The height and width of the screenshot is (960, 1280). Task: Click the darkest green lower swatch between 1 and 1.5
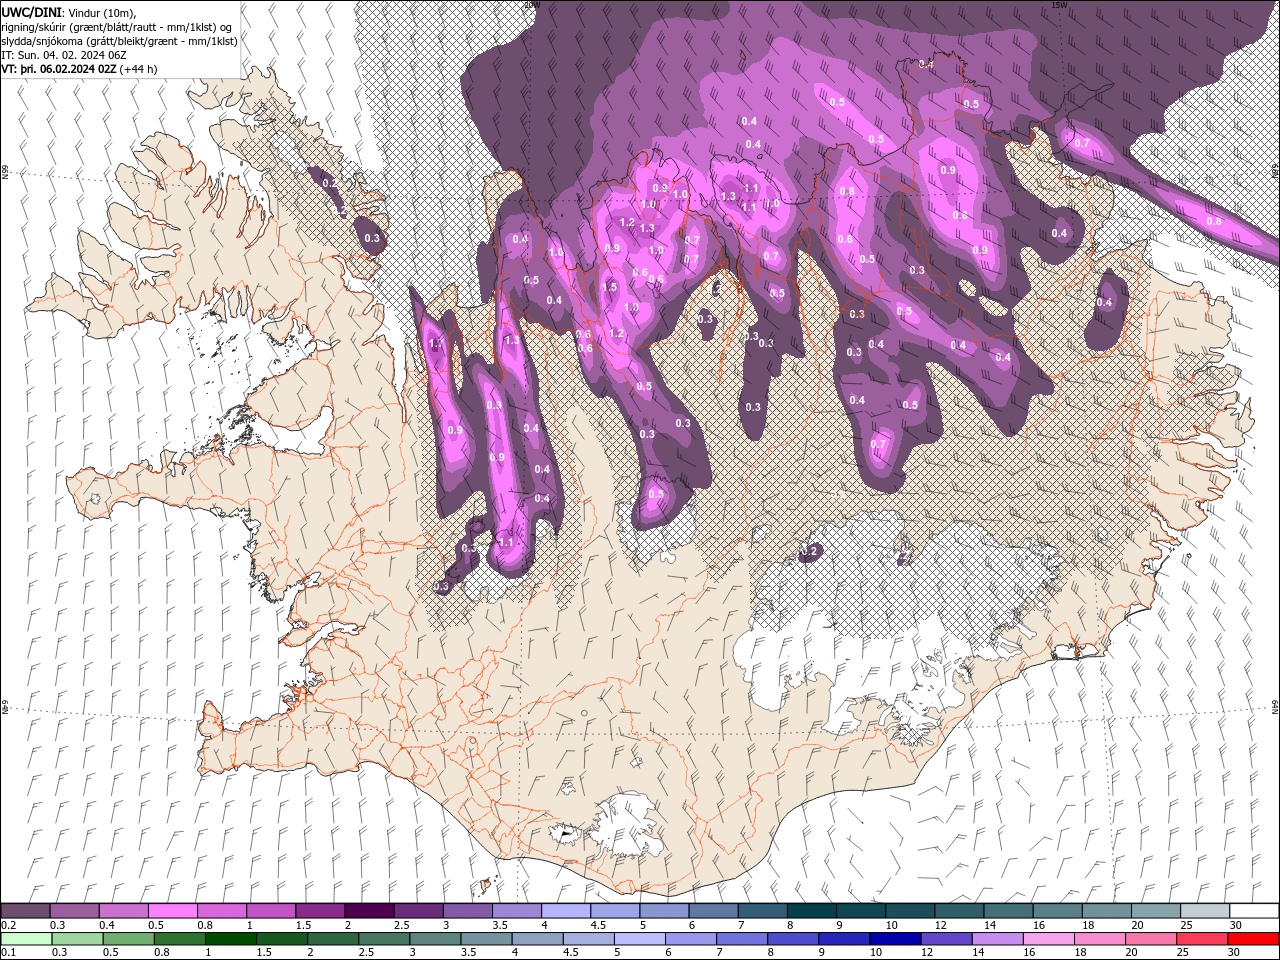232,939
